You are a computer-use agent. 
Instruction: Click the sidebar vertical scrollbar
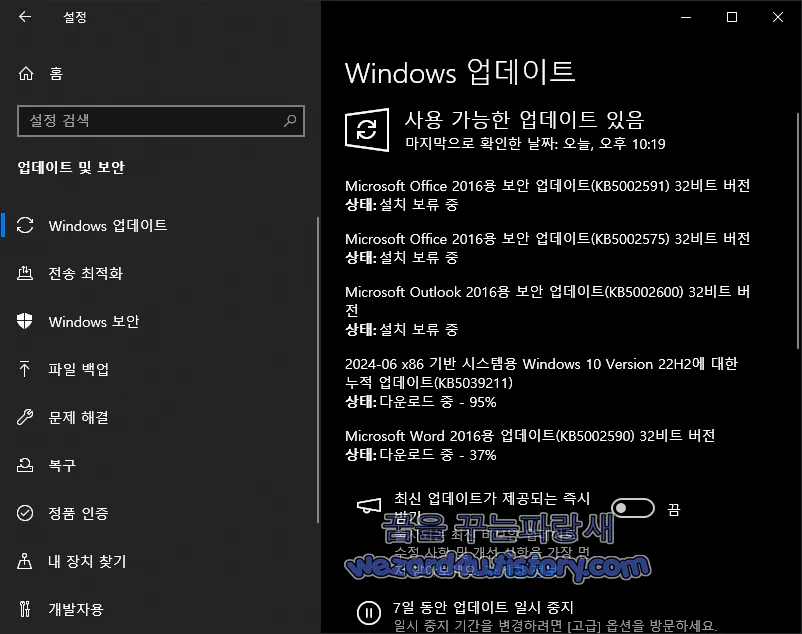pos(318,369)
